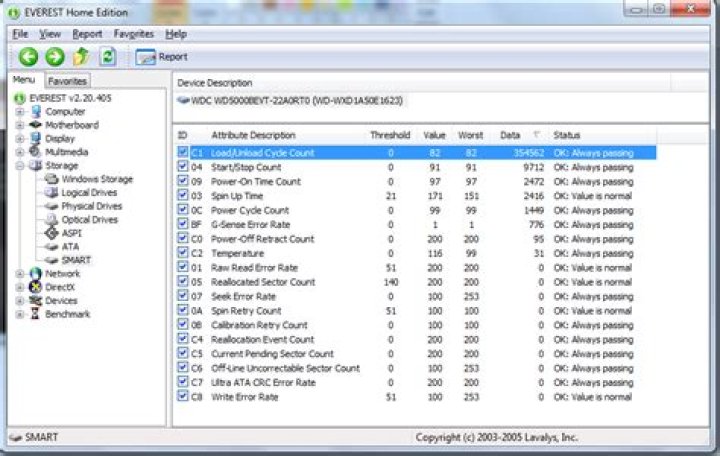Toggle the Write Error Rate checkbox

coord(183,396)
